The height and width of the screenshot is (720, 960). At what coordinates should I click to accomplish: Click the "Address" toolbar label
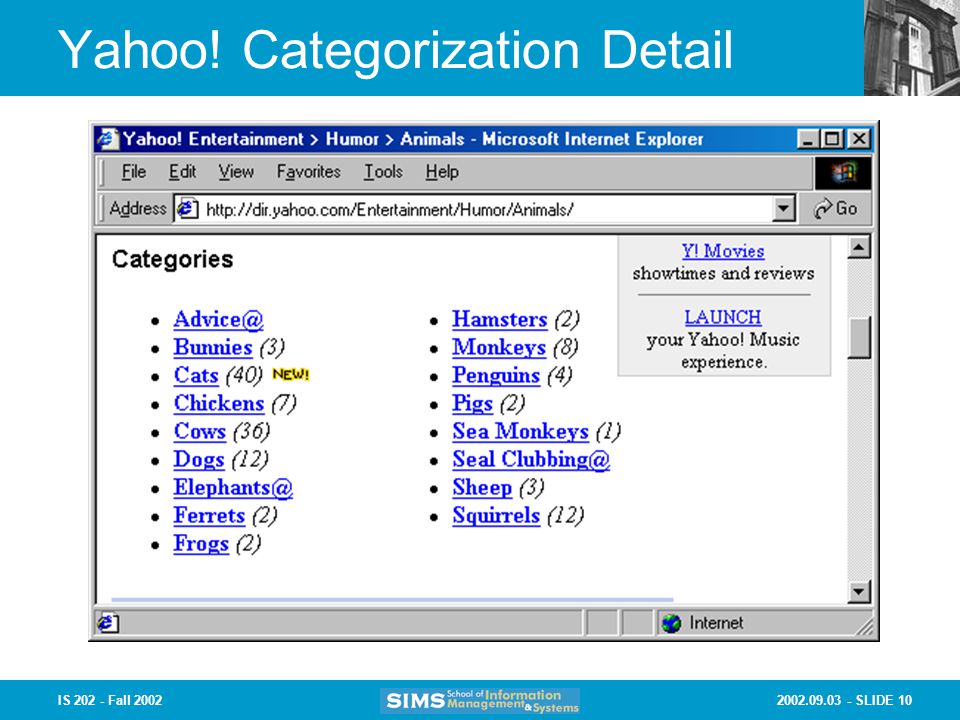[x=138, y=209]
